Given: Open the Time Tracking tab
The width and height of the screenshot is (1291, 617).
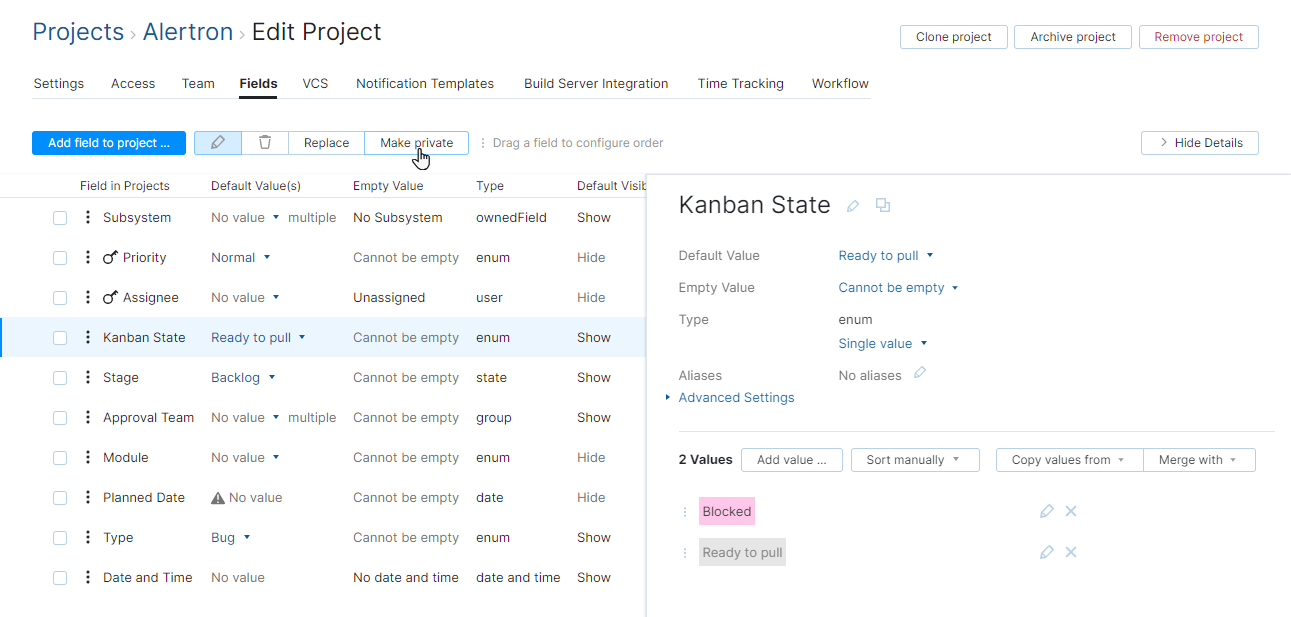Looking at the screenshot, I should pos(740,84).
